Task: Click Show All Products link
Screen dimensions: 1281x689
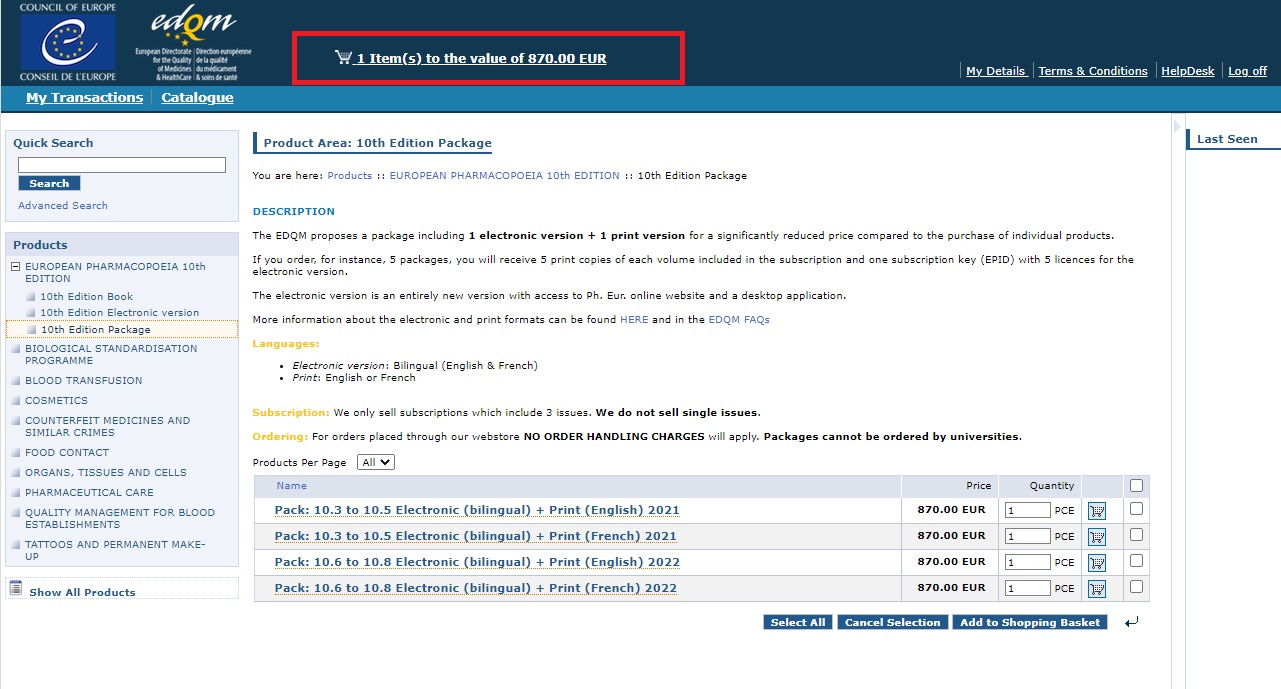Action: click(82, 592)
